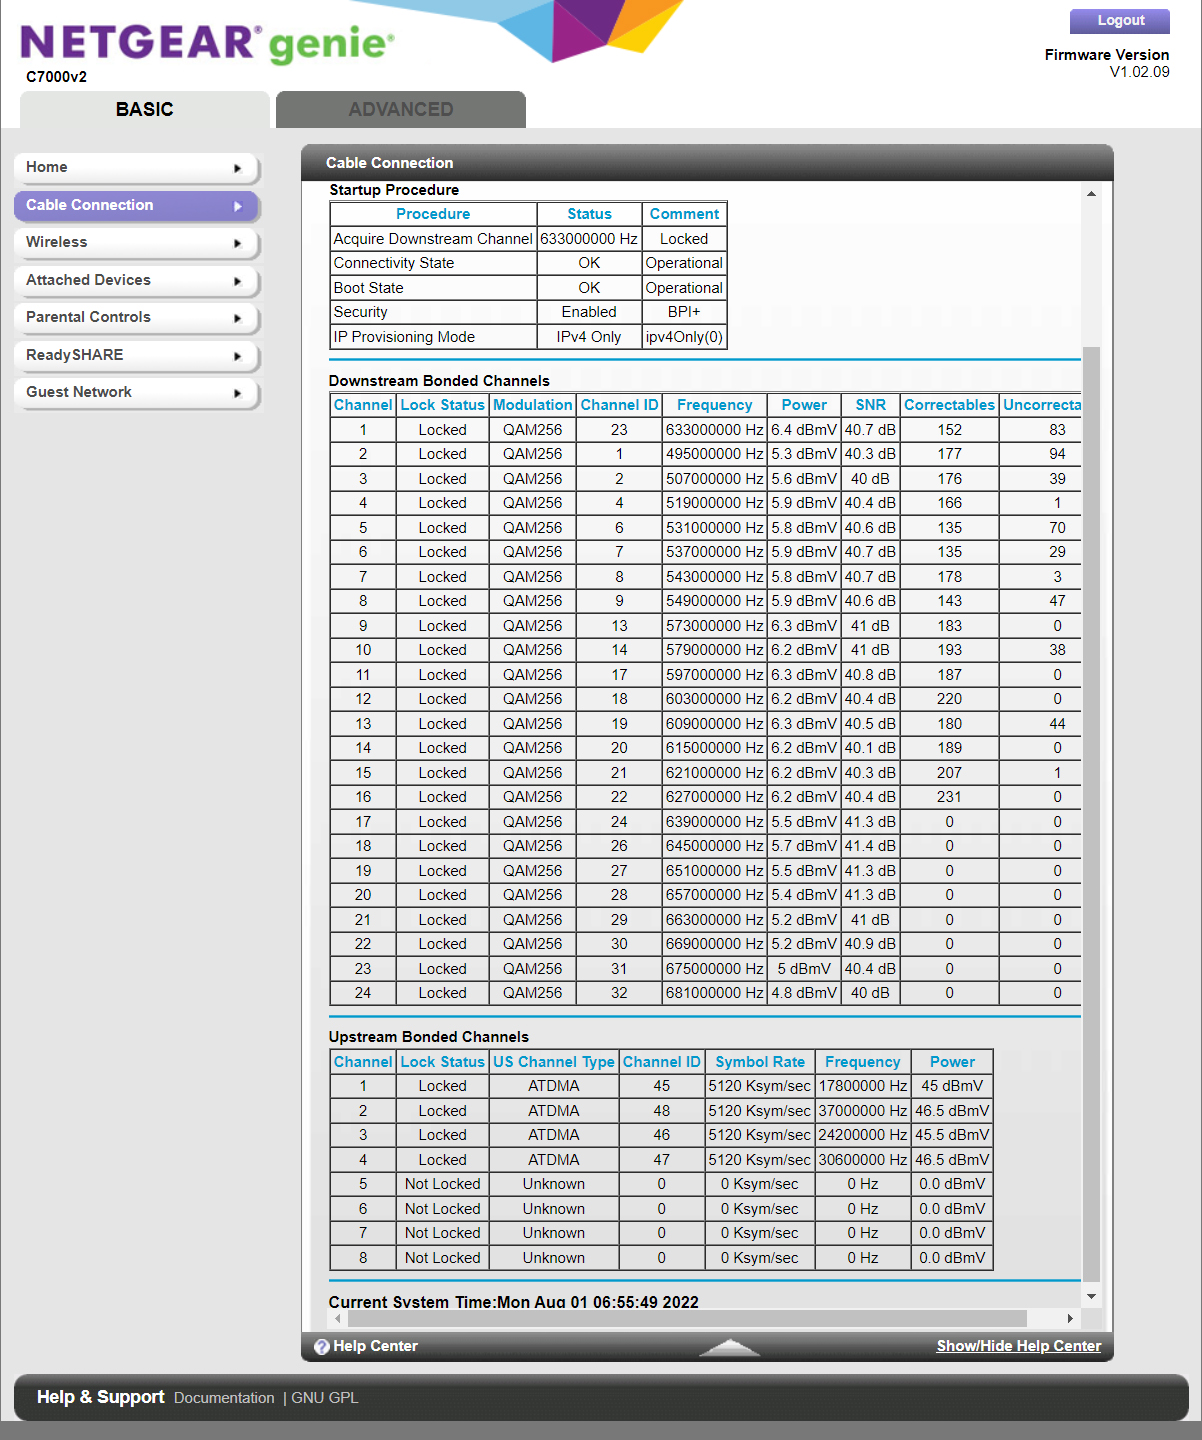The width and height of the screenshot is (1202, 1440).
Task: Click the arrow icon beside Wireless
Action: pyautogui.click(x=239, y=243)
